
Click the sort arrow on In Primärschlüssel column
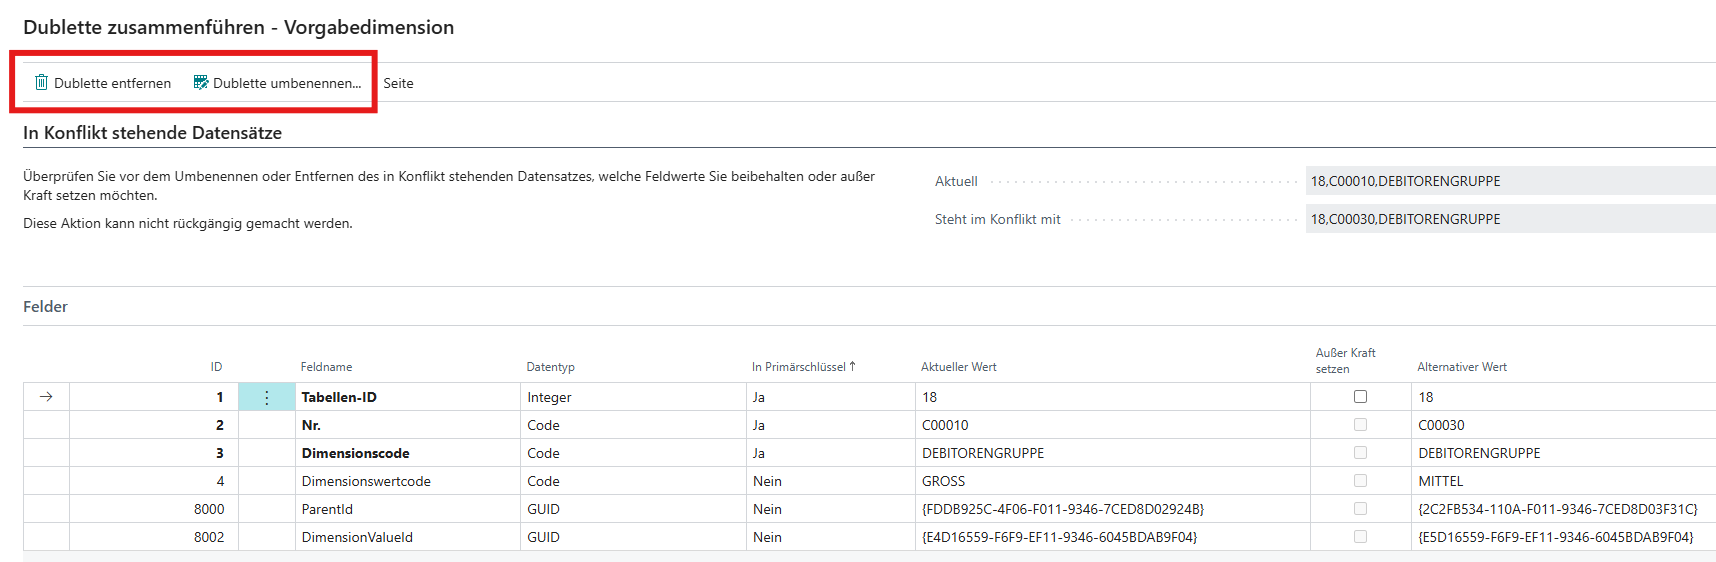click(x=852, y=367)
